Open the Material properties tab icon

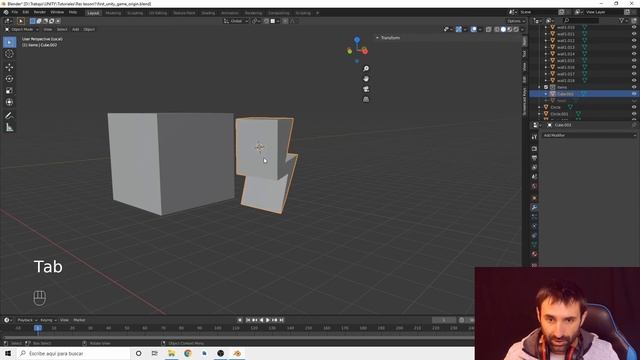[534, 254]
